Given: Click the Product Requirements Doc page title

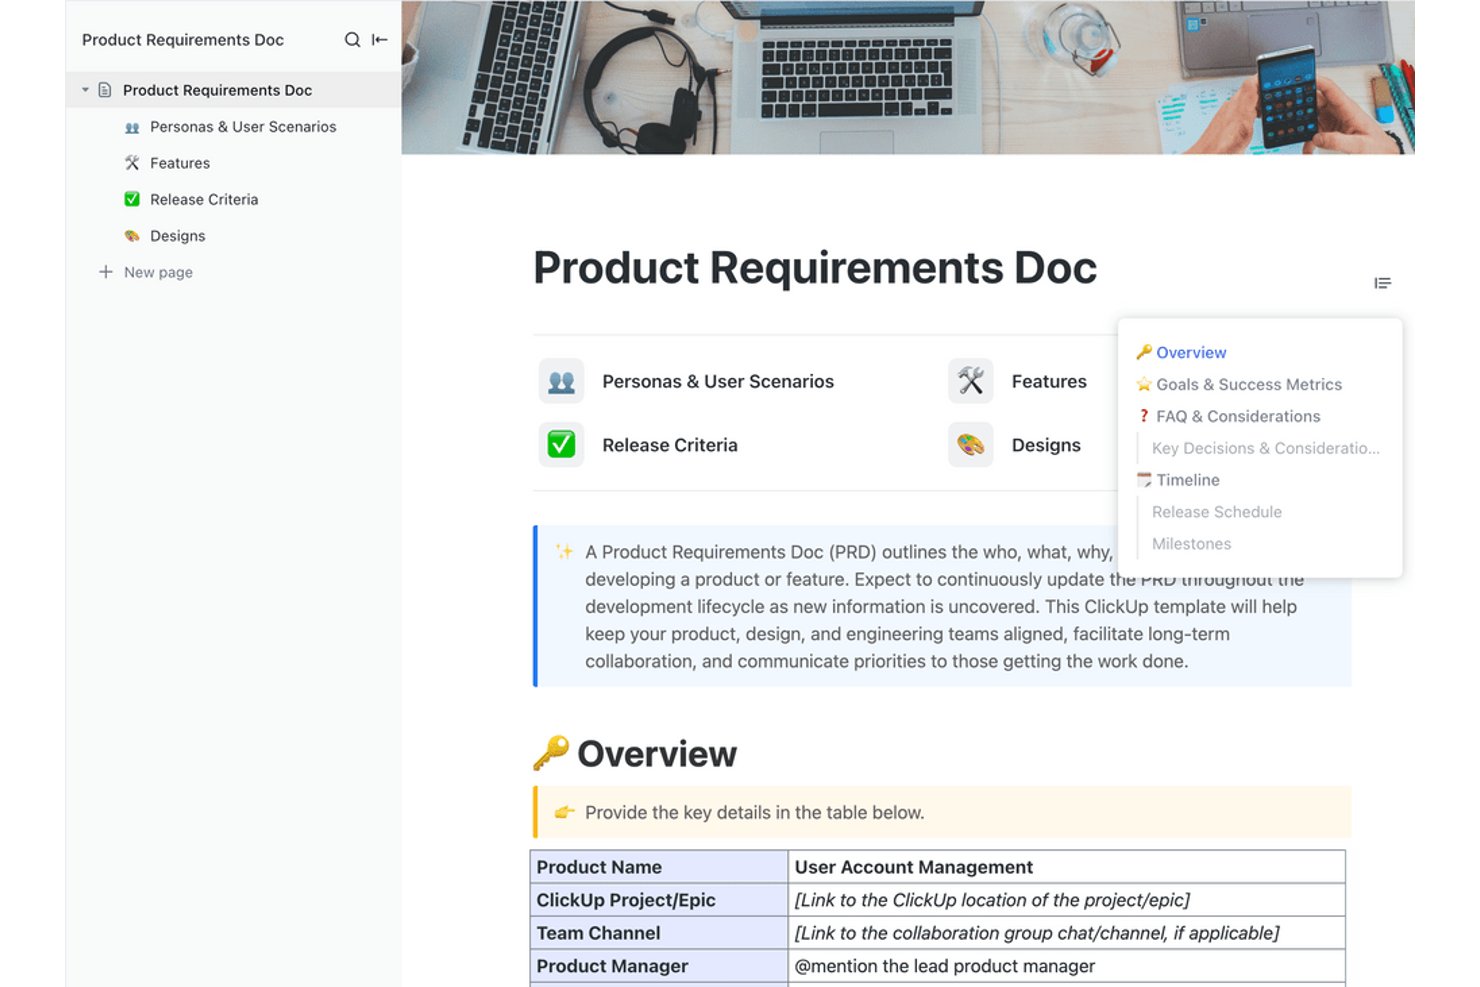Looking at the screenshot, I should click(815, 268).
